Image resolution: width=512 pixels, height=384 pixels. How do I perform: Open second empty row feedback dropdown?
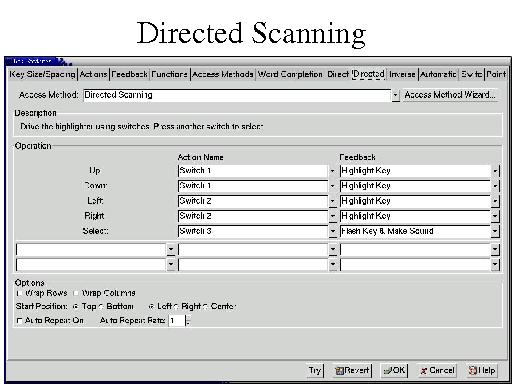click(x=495, y=265)
